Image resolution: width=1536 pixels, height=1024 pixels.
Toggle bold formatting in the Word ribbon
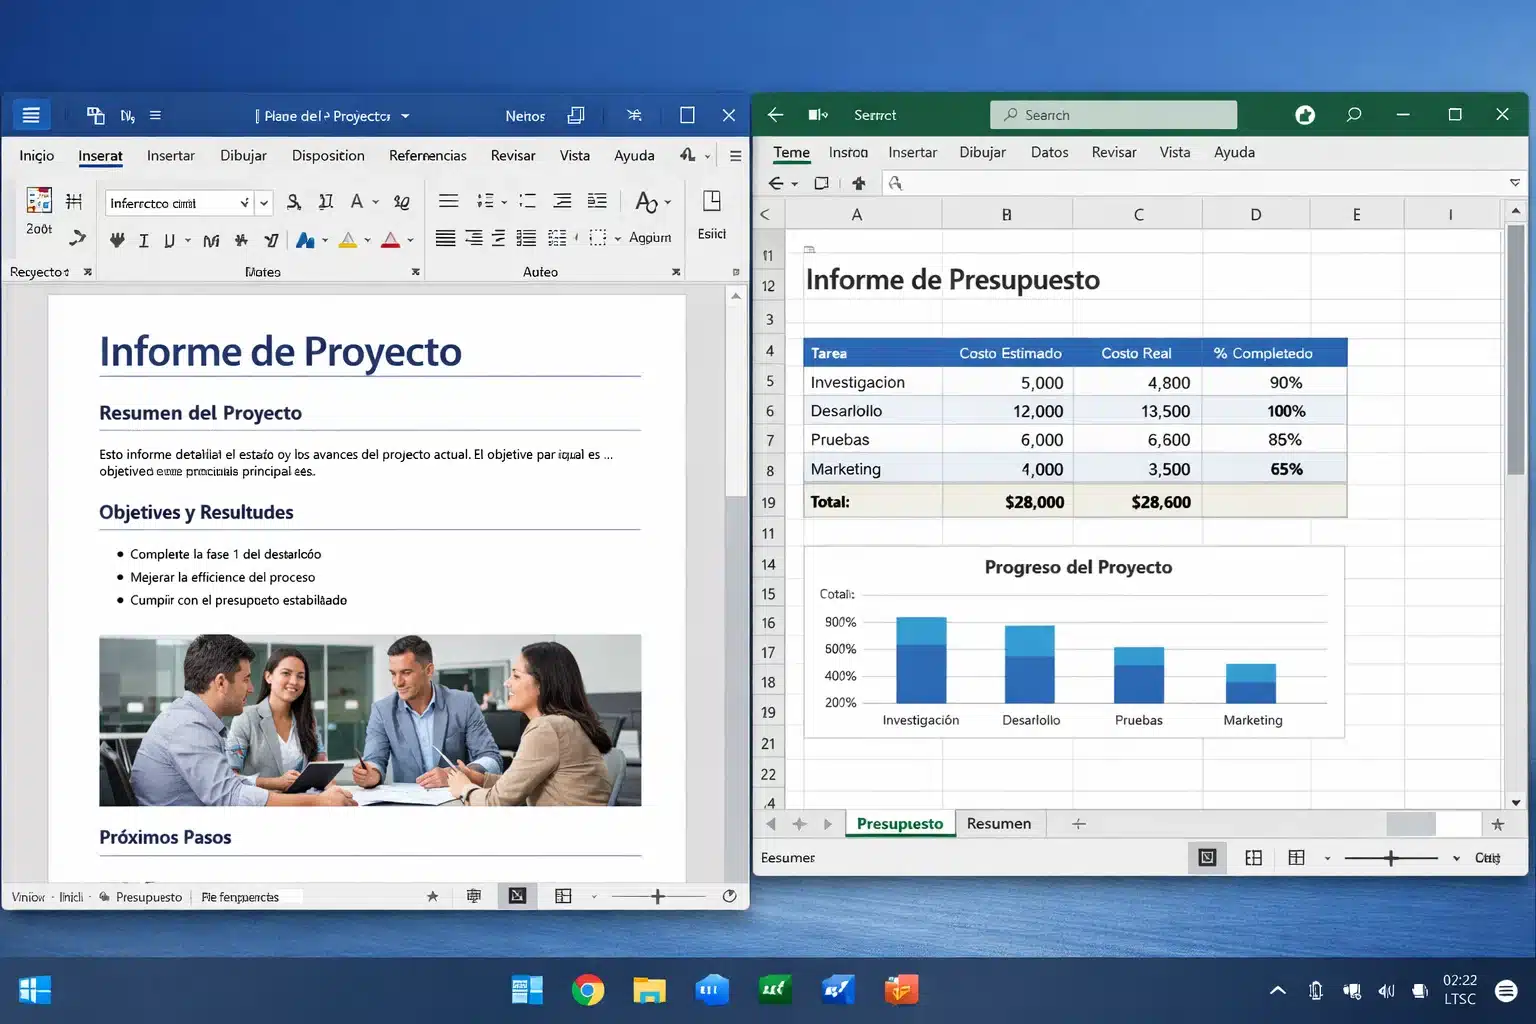(117, 238)
